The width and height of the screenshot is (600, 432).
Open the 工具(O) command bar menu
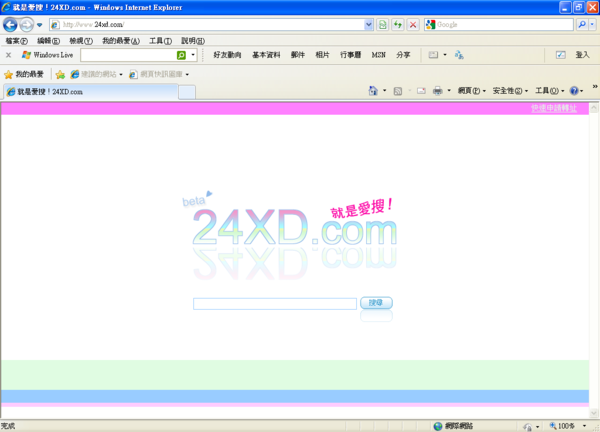coord(549,91)
